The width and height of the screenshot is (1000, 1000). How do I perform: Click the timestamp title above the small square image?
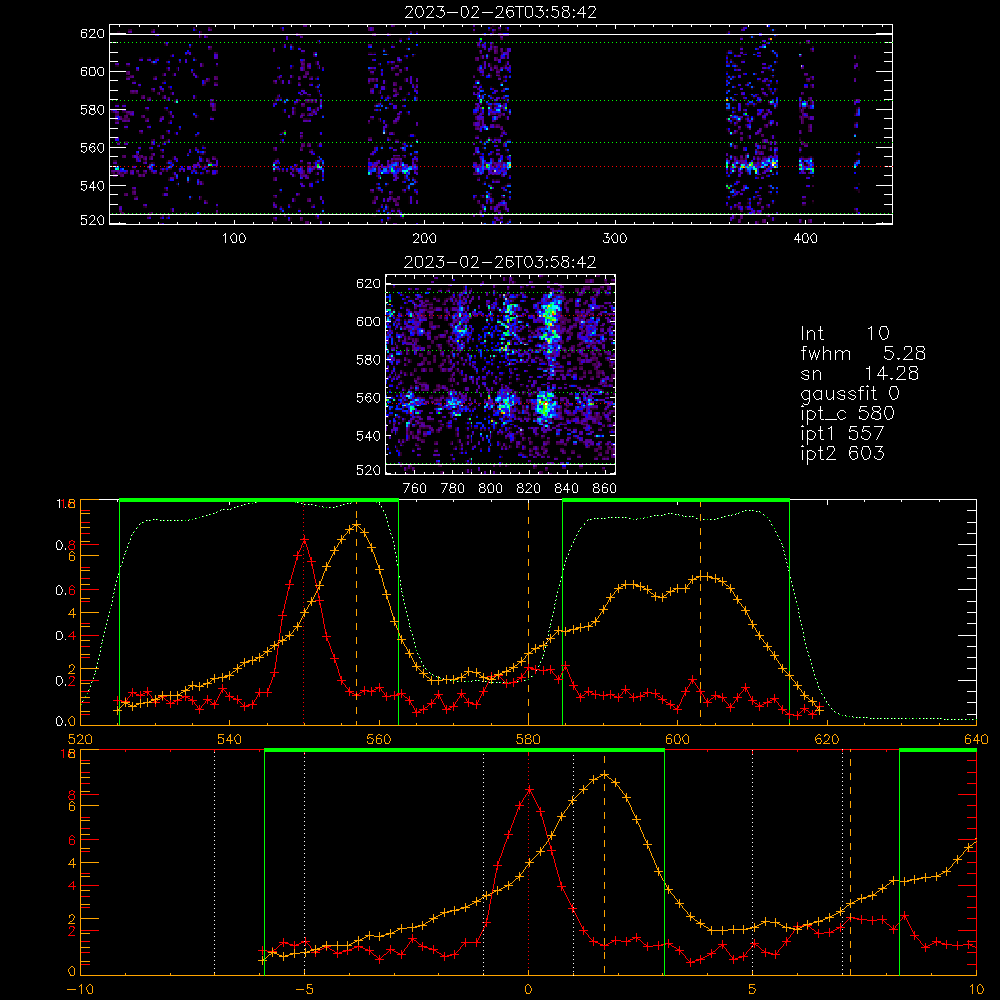pyautogui.click(x=500, y=262)
